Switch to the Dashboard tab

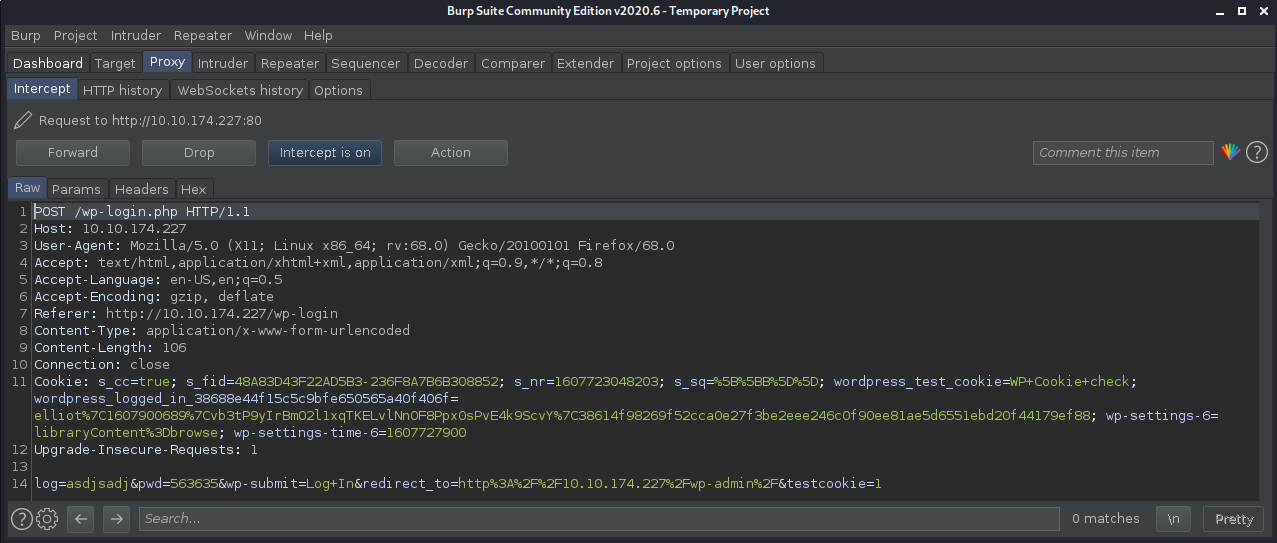coord(48,63)
